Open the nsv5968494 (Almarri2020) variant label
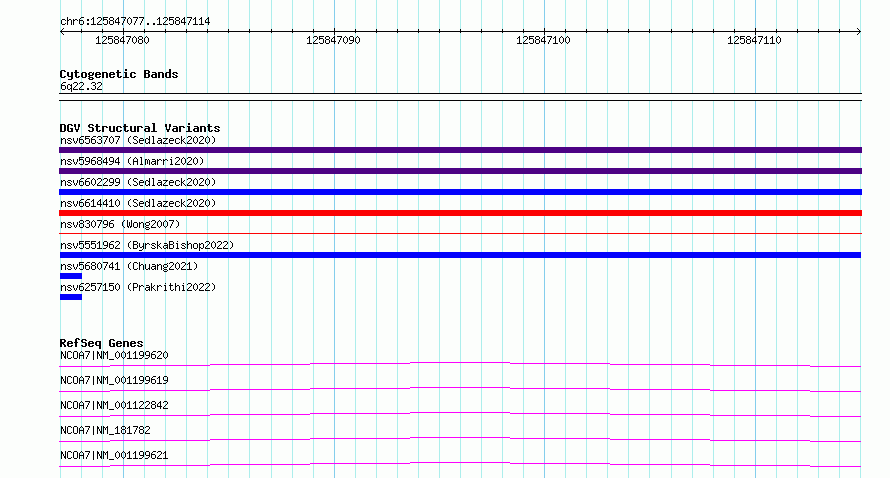 click(132, 161)
